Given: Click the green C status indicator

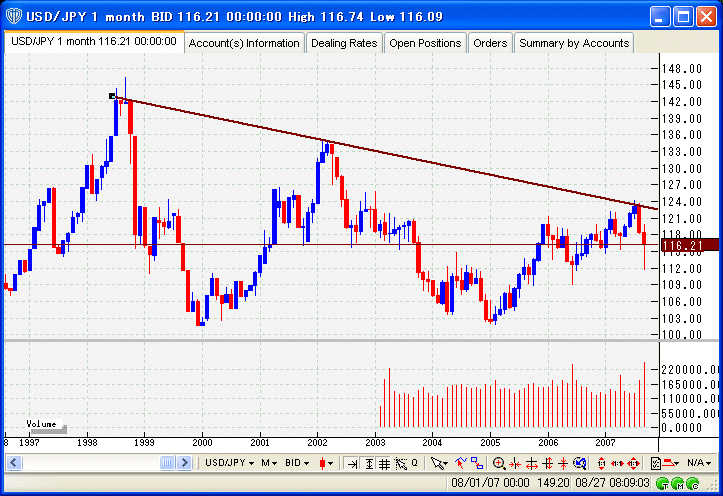Looking at the screenshot, I should click(693, 484).
